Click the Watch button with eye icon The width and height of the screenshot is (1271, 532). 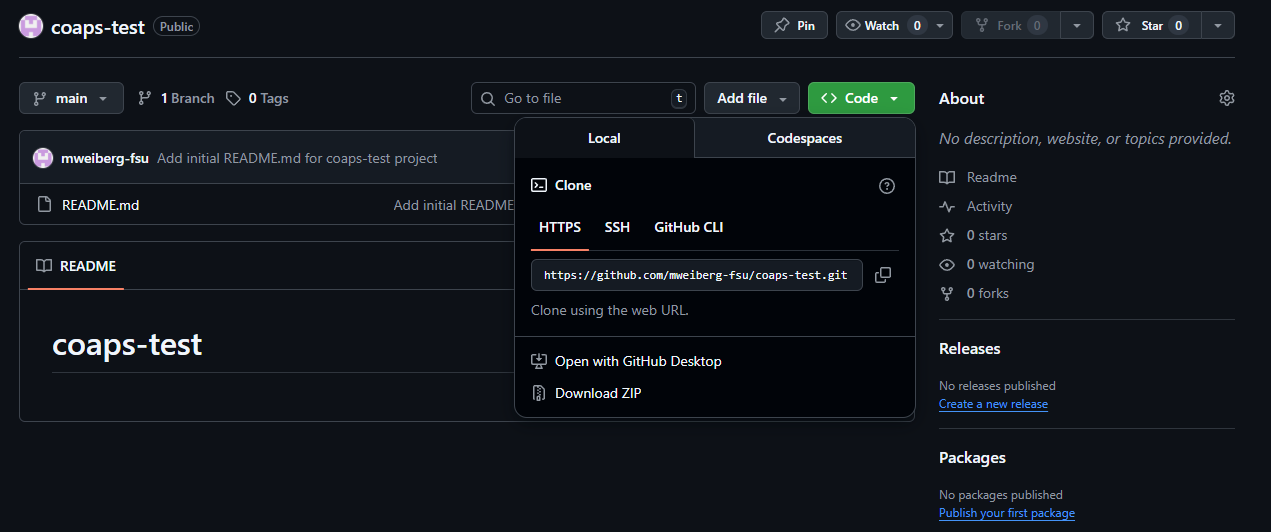[x=882, y=26]
